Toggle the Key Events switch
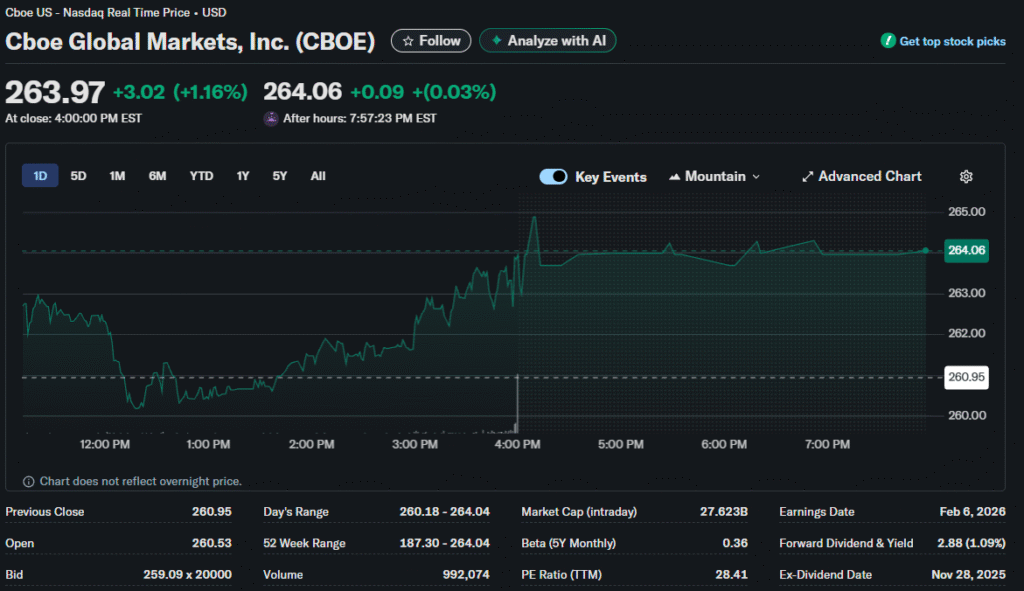The width and height of the screenshot is (1024, 591). click(x=553, y=177)
